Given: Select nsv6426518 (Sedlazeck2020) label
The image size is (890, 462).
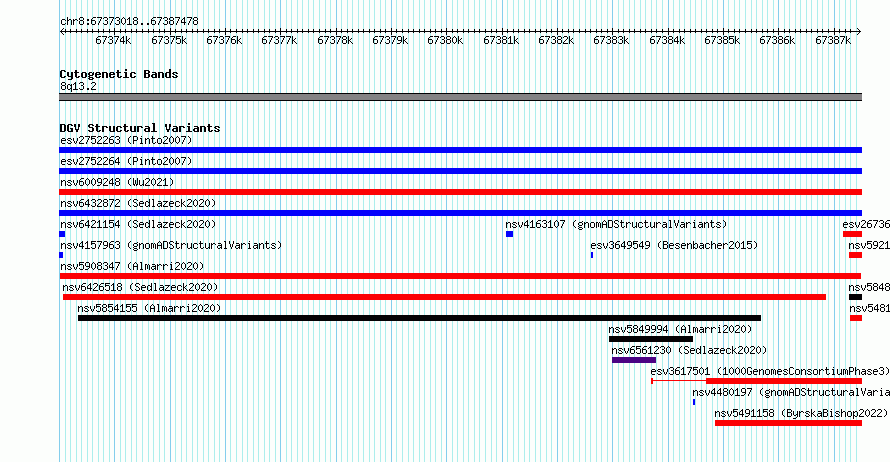Looking at the screenshot, I should pos(140,287).
